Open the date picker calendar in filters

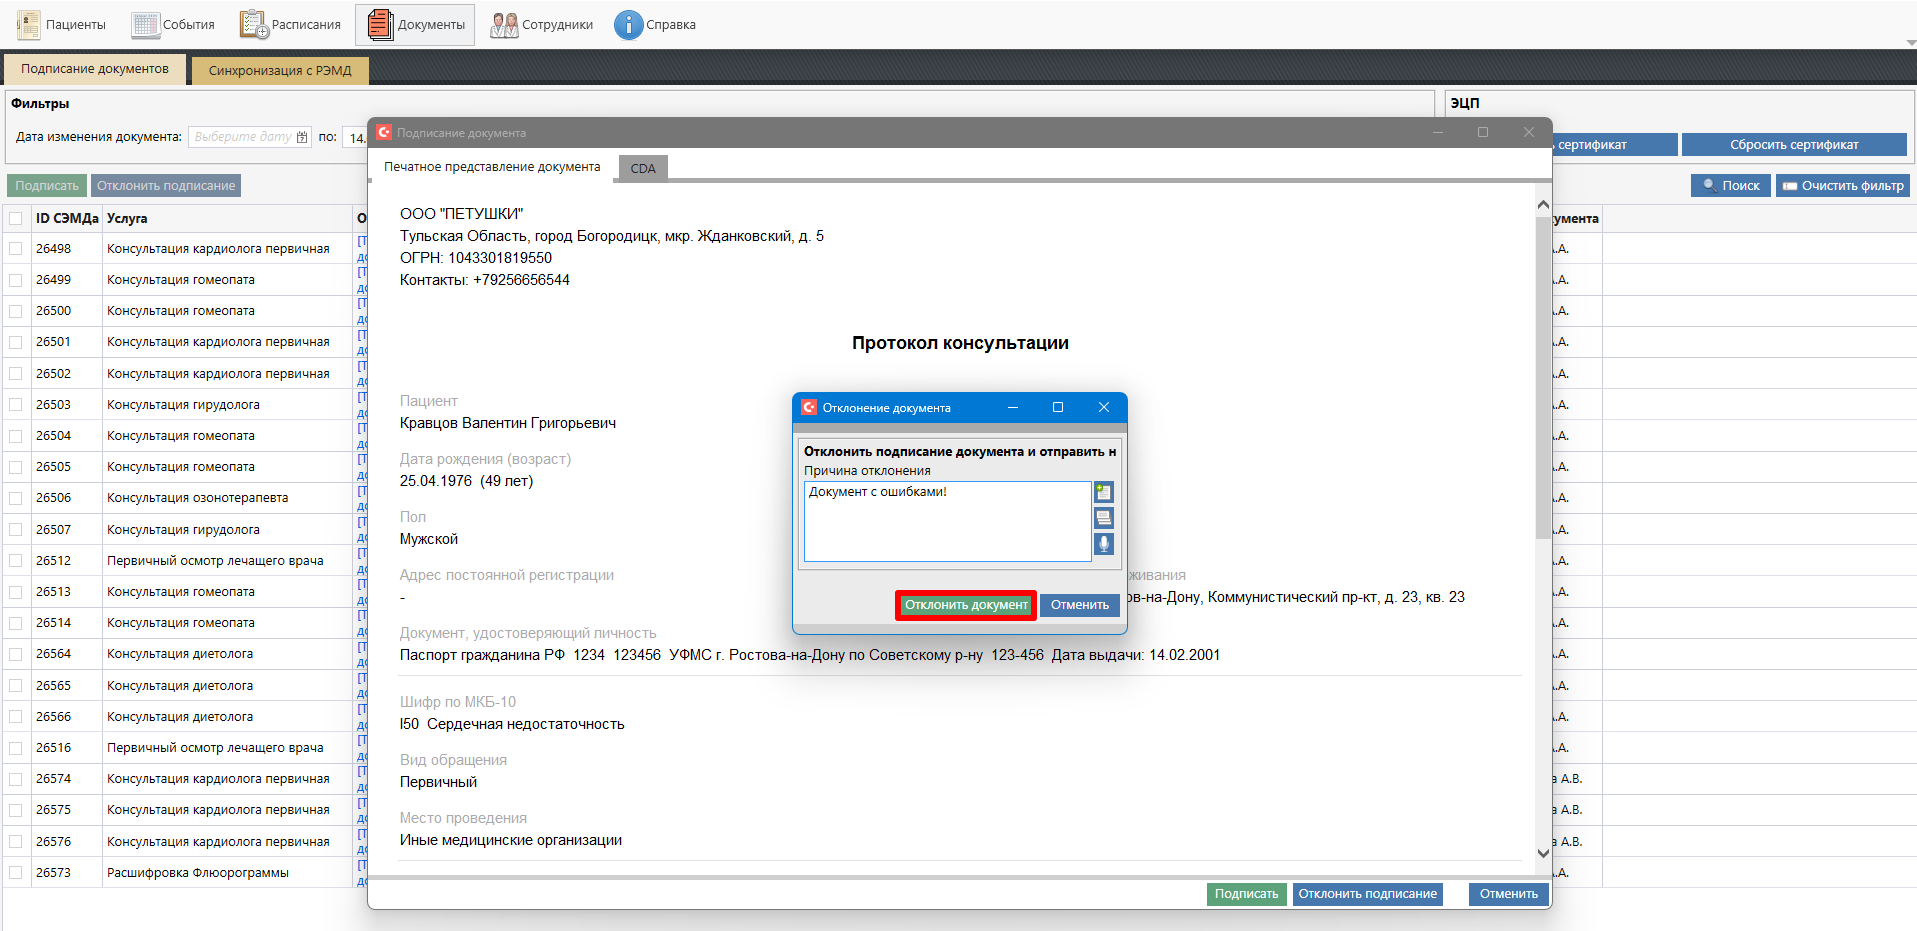coord(302,137)
